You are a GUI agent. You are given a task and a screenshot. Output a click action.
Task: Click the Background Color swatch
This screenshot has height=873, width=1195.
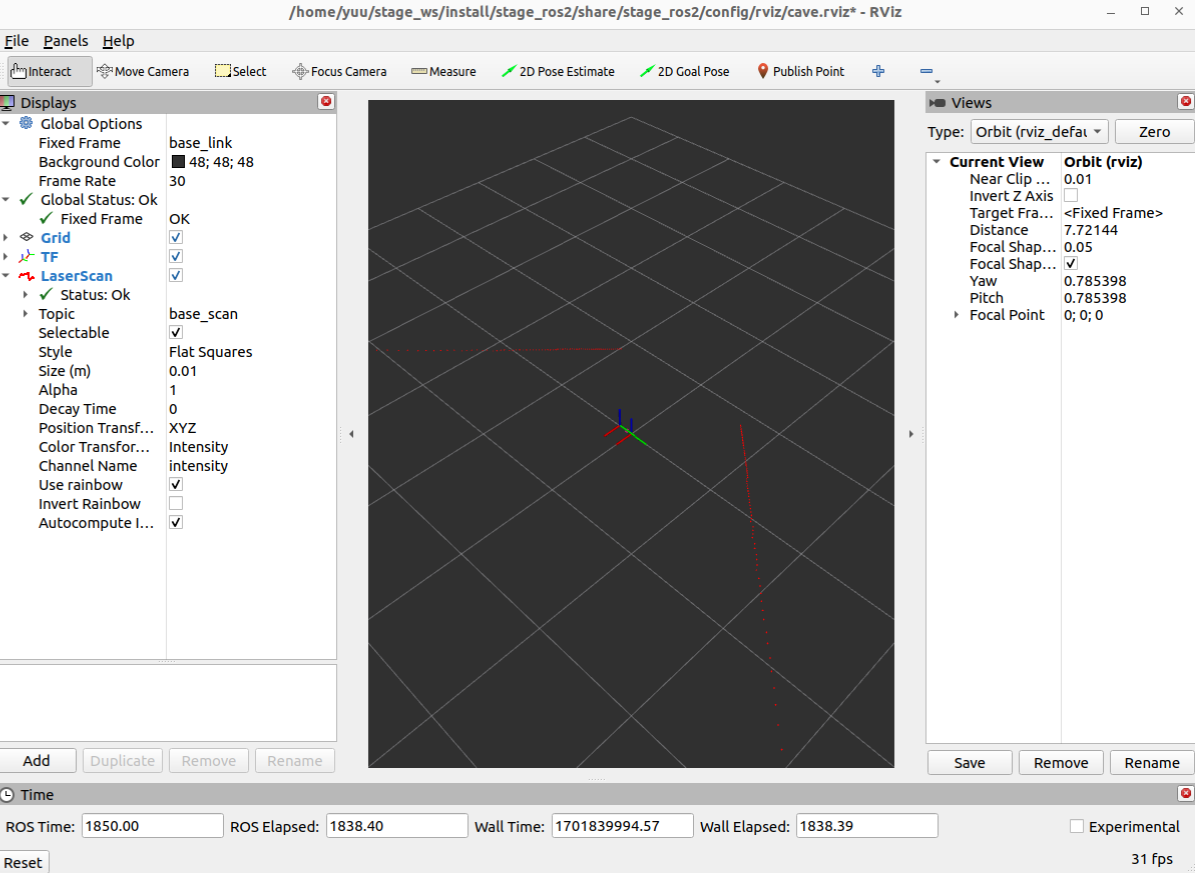tap(178, 162)
